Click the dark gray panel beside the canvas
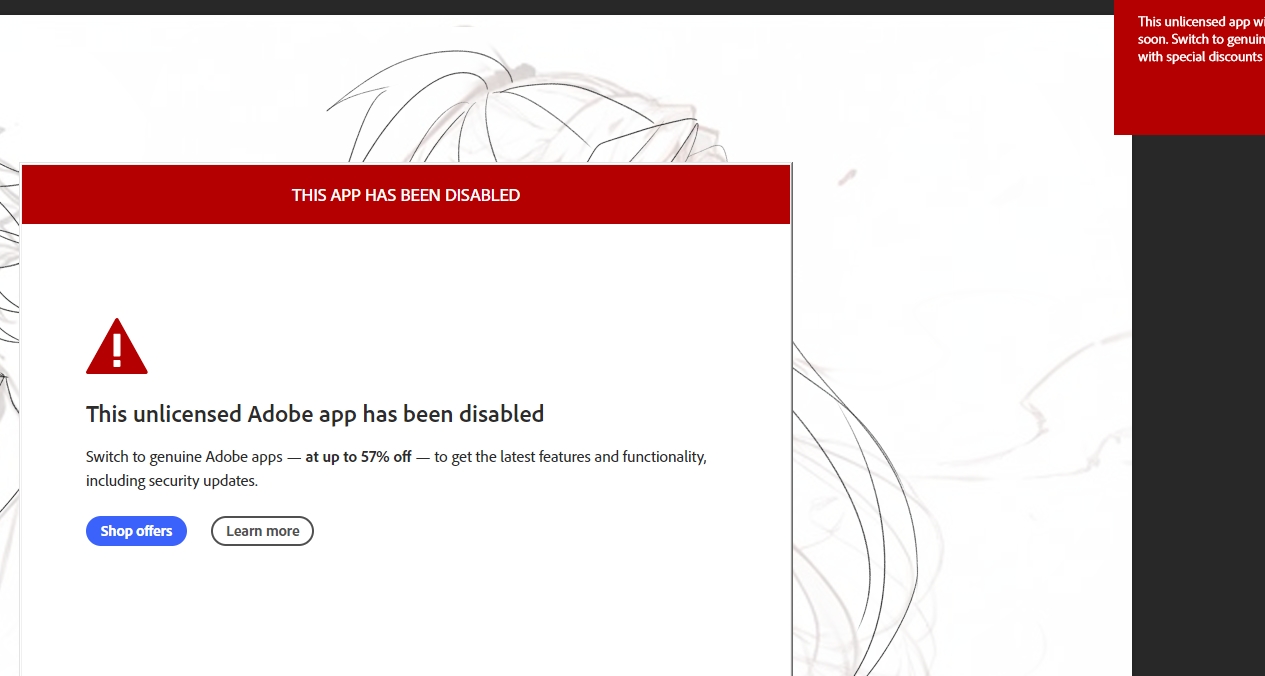The image size is (1265, 676). (1198, 400)
